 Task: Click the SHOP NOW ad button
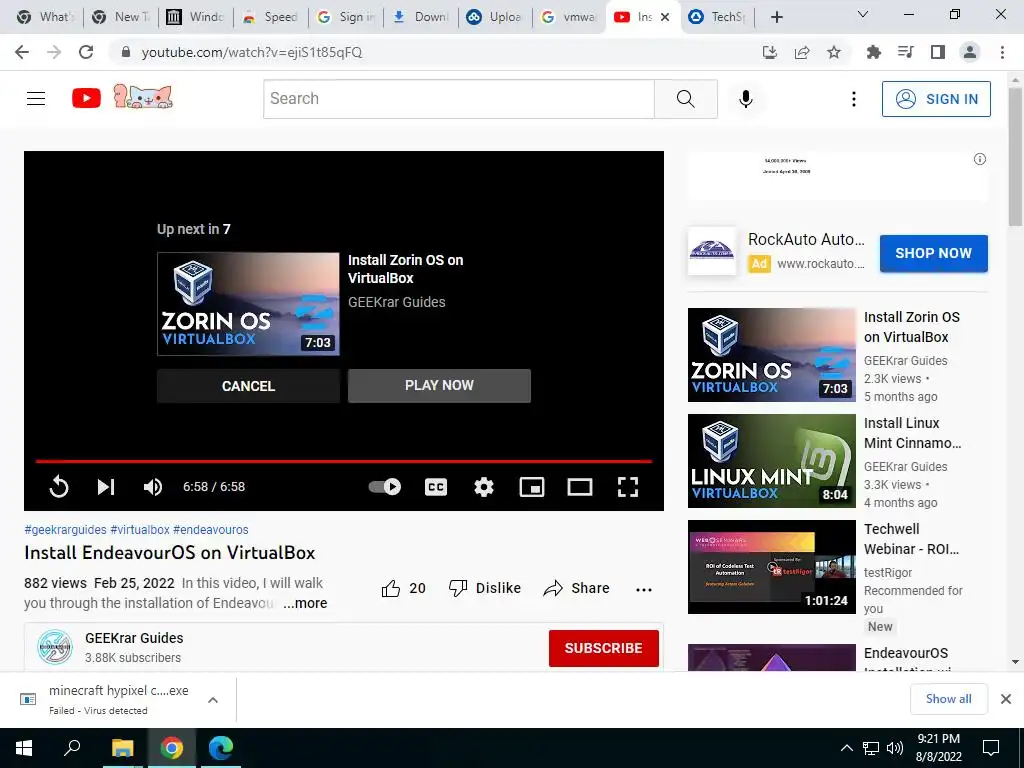933,253
